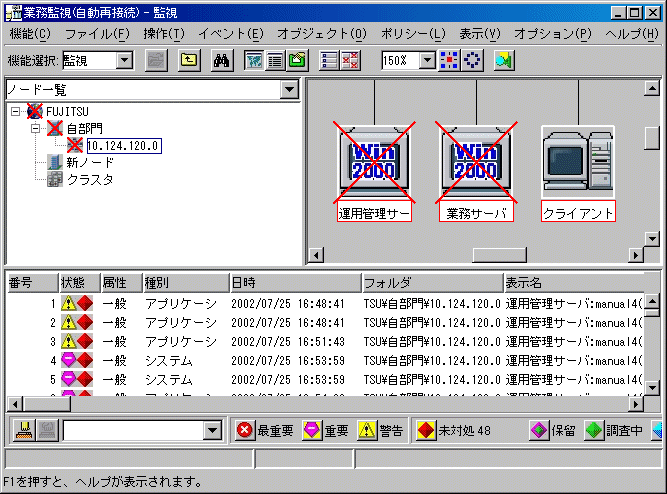667x494 pixels.
Task: Open the ポリシー(L) menu
Action: [413, 34]
